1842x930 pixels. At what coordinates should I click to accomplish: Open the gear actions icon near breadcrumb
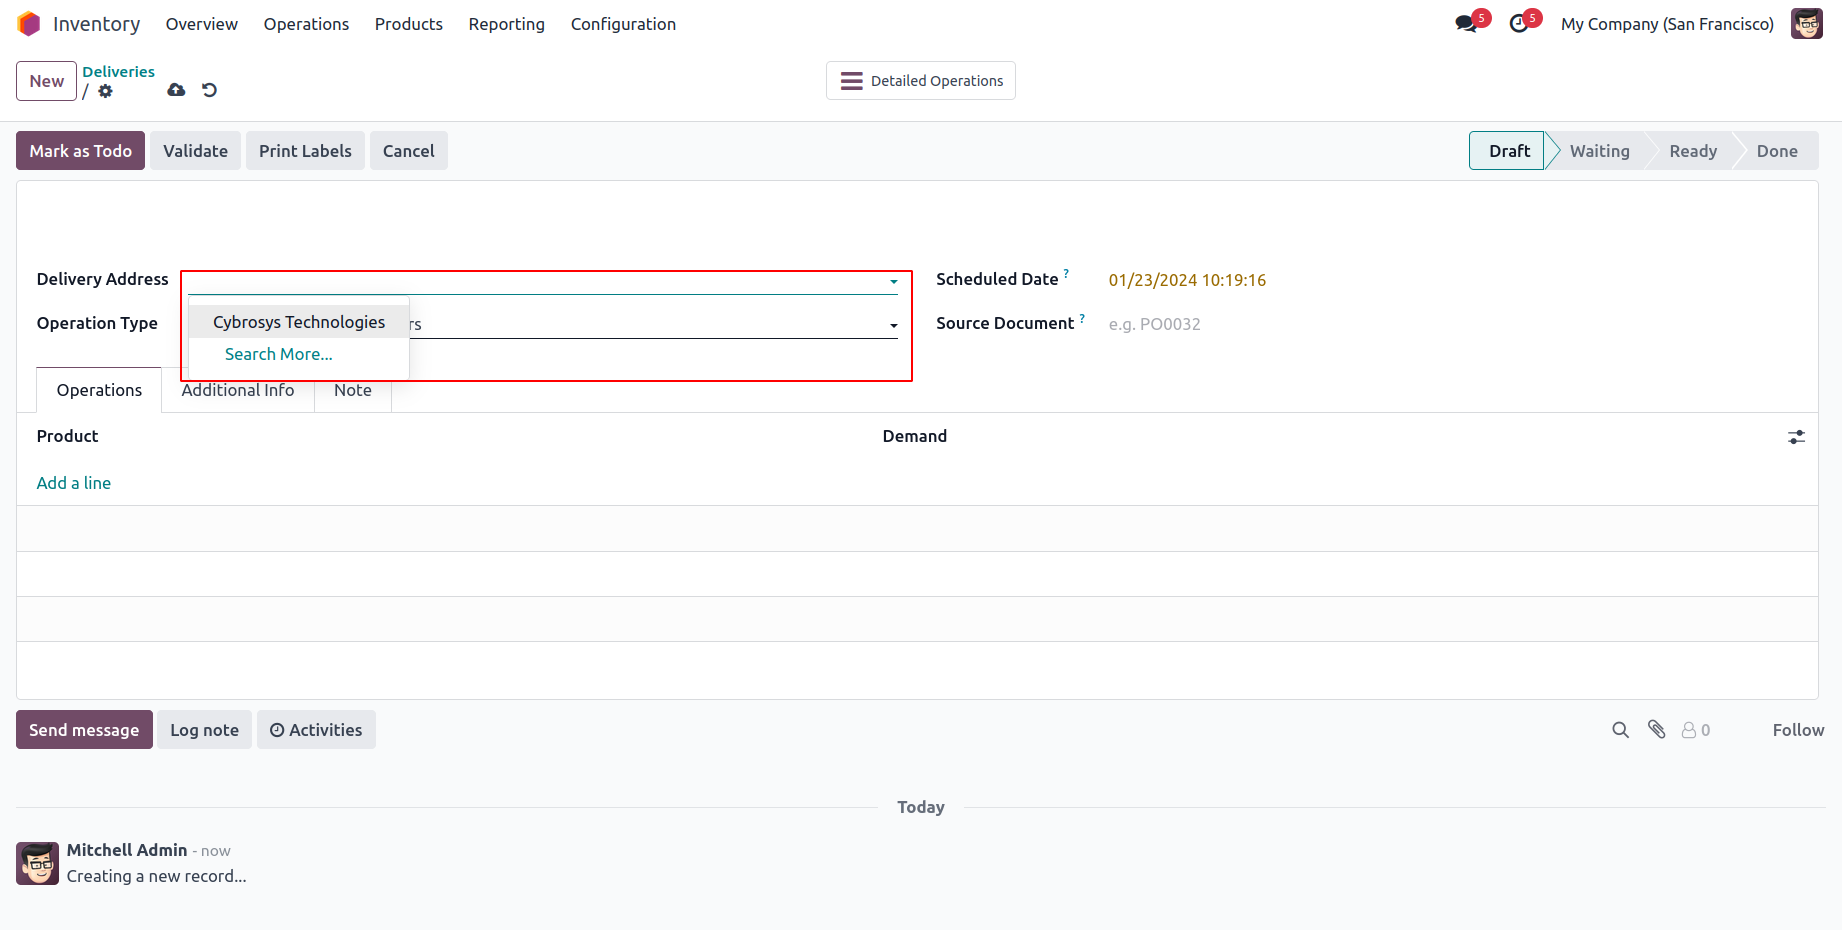click(106, 91)
